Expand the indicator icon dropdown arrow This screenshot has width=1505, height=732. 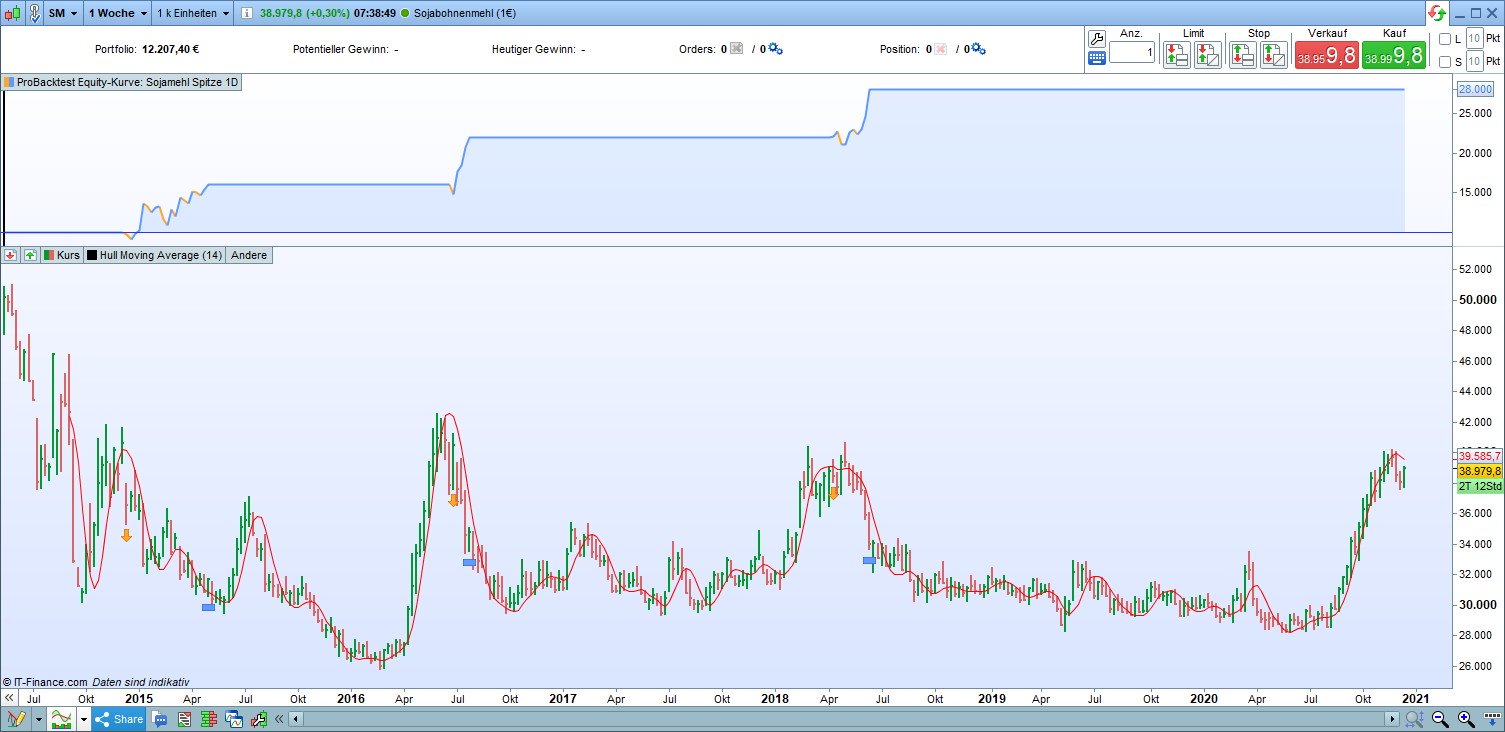(x=82, y=719)
